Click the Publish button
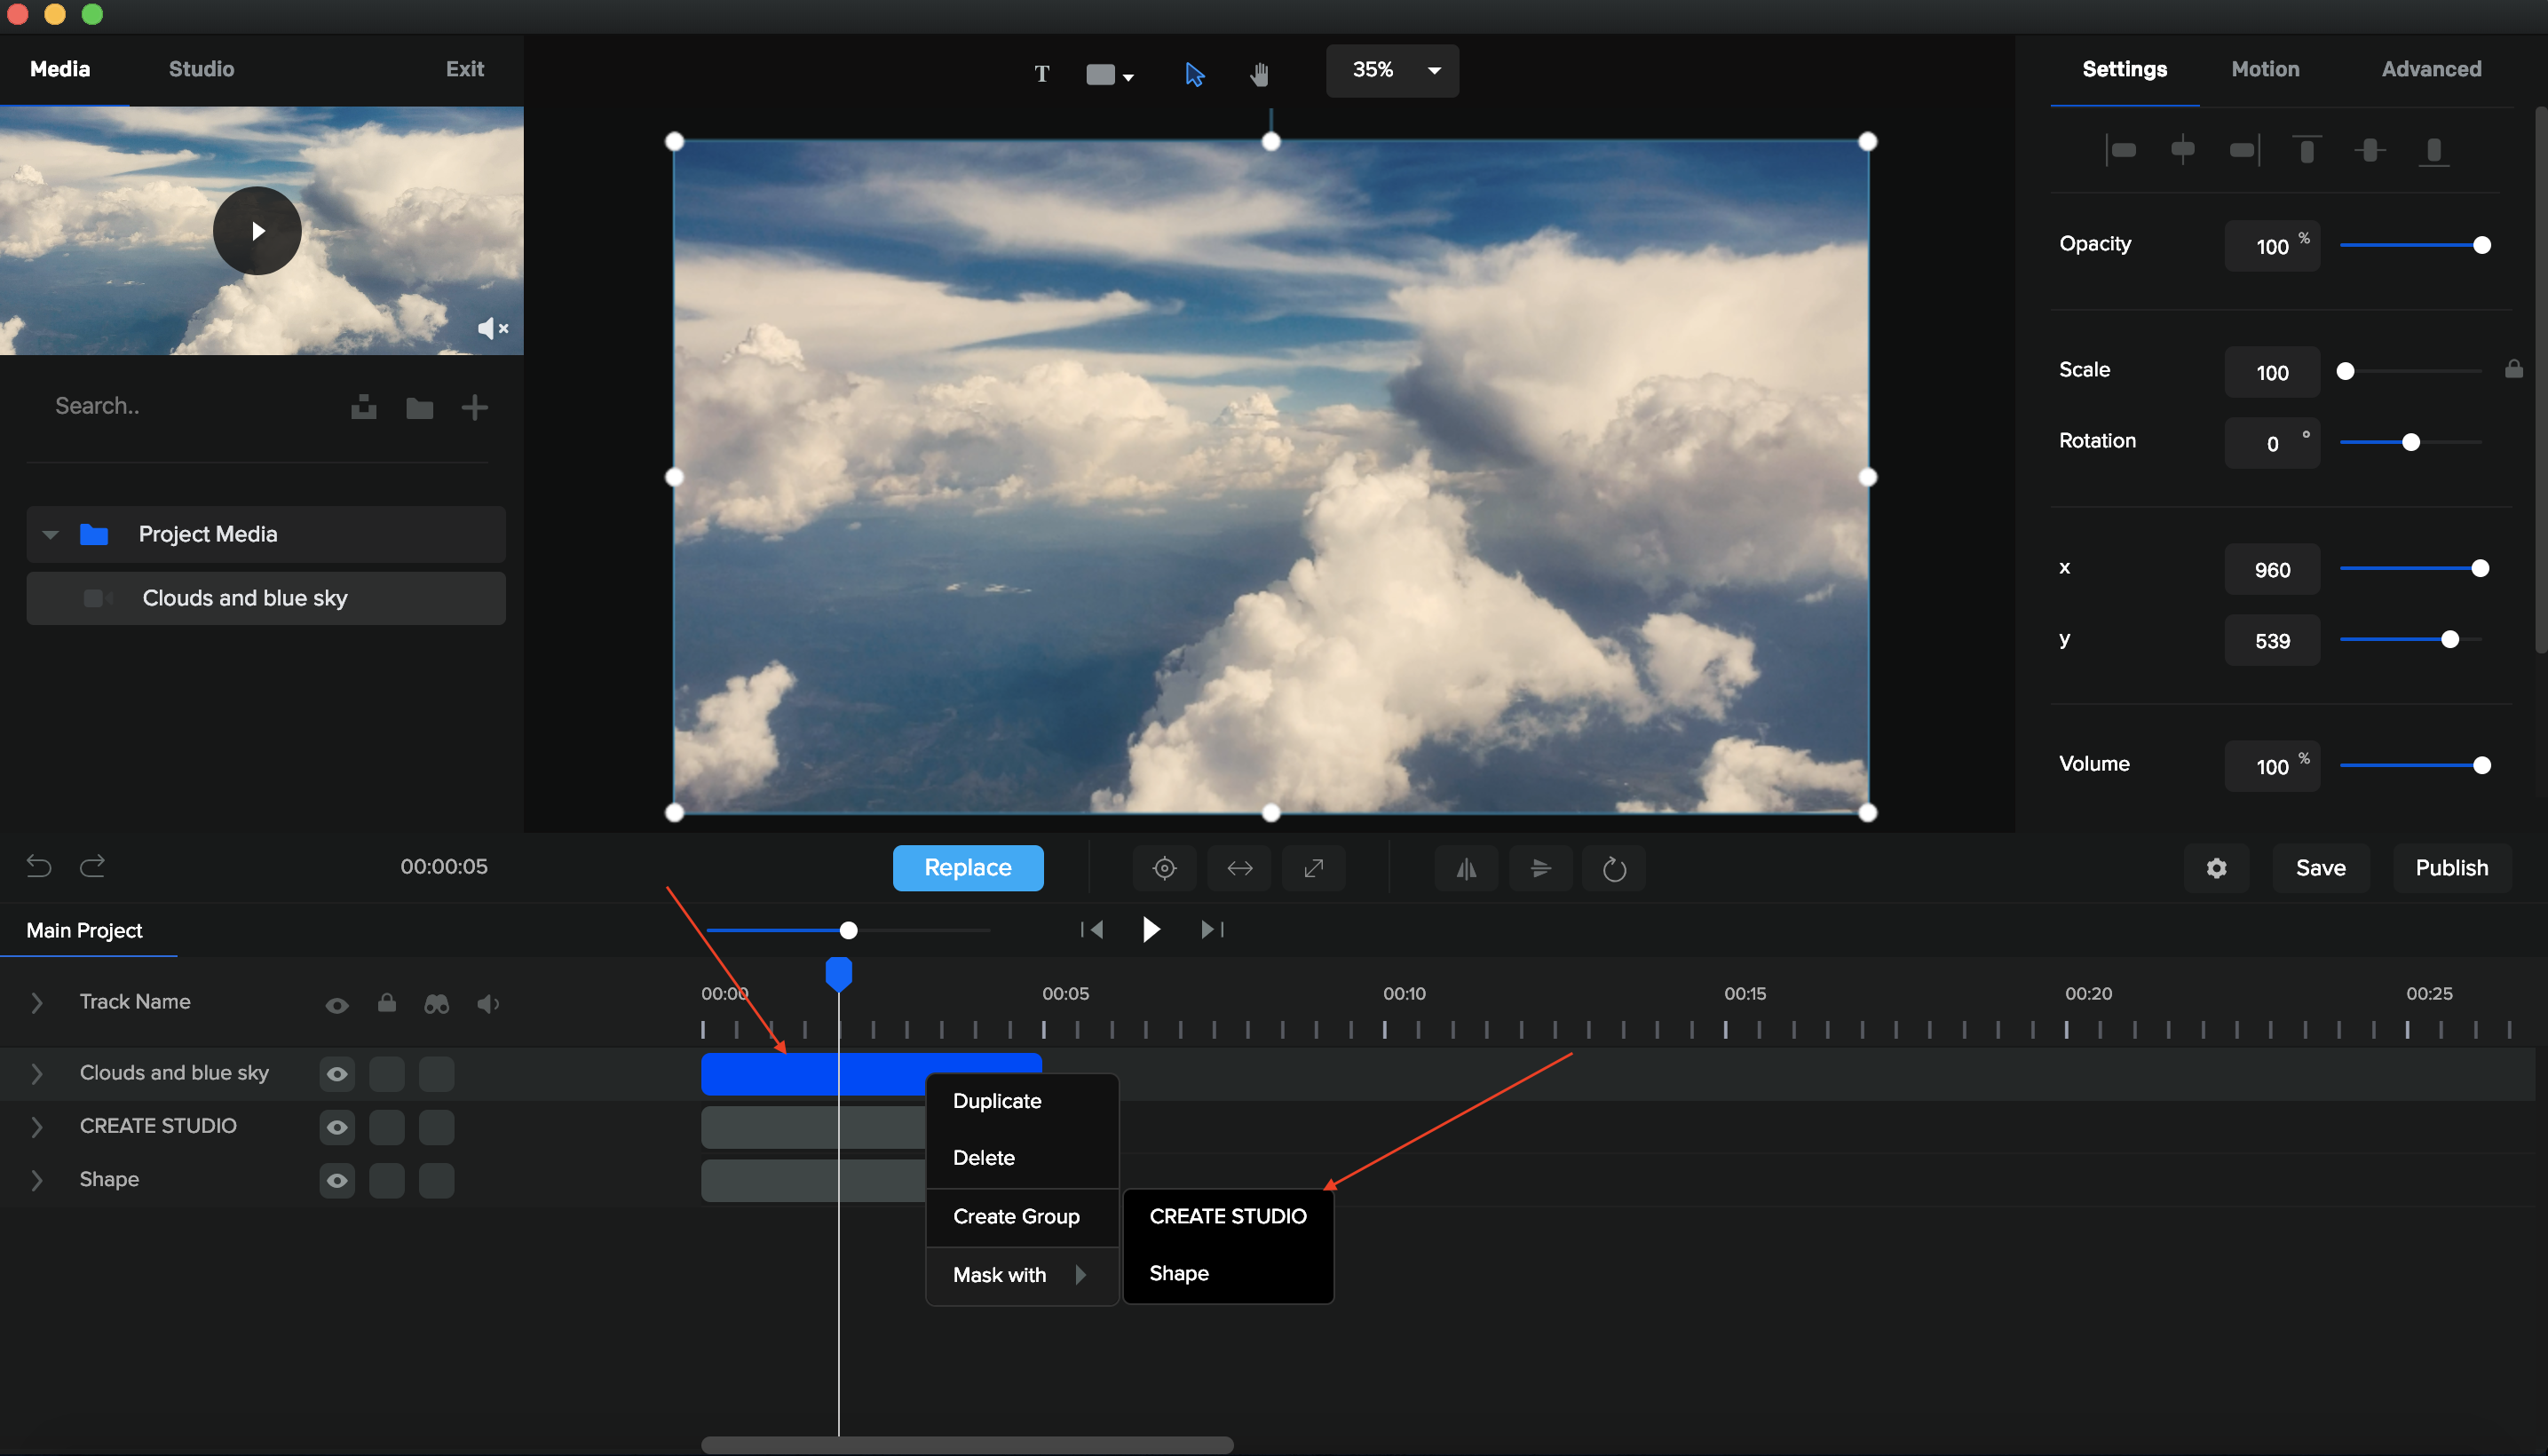 (x=2451, y=868)
